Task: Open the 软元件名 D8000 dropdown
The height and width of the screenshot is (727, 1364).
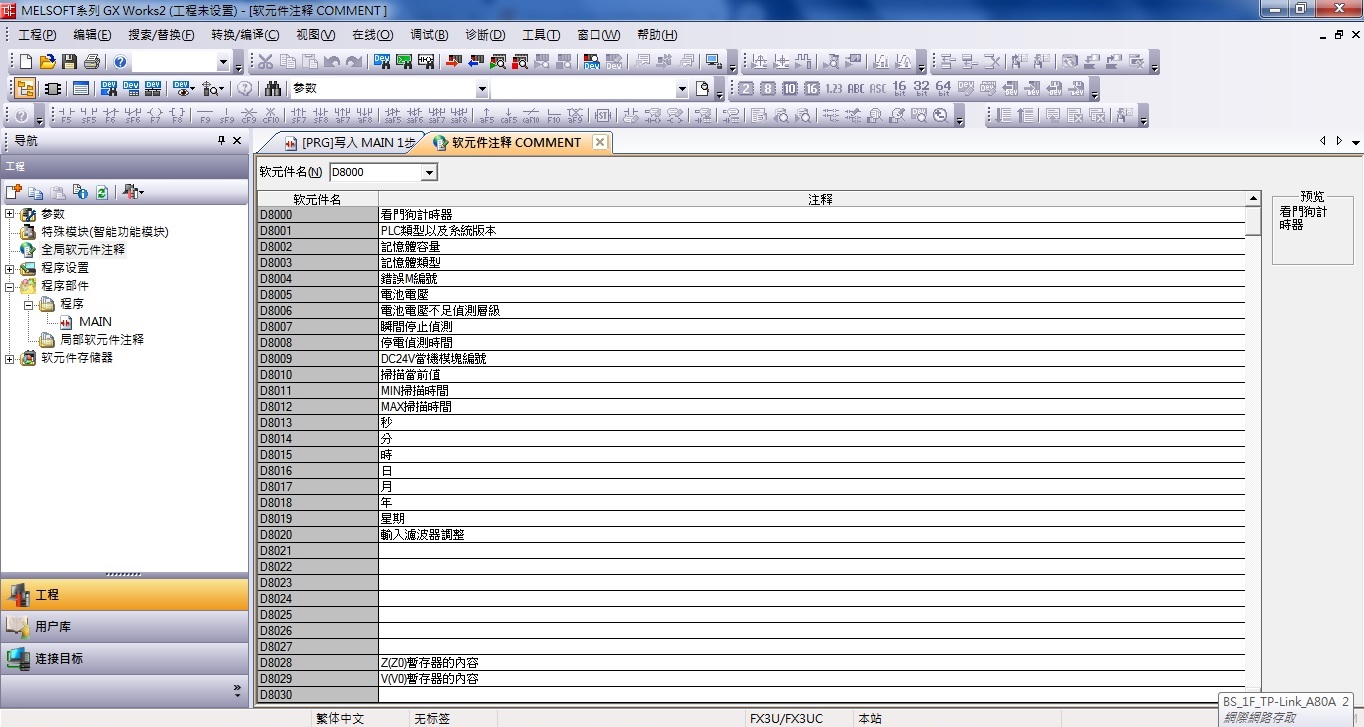Action: [x=429, y=173]
